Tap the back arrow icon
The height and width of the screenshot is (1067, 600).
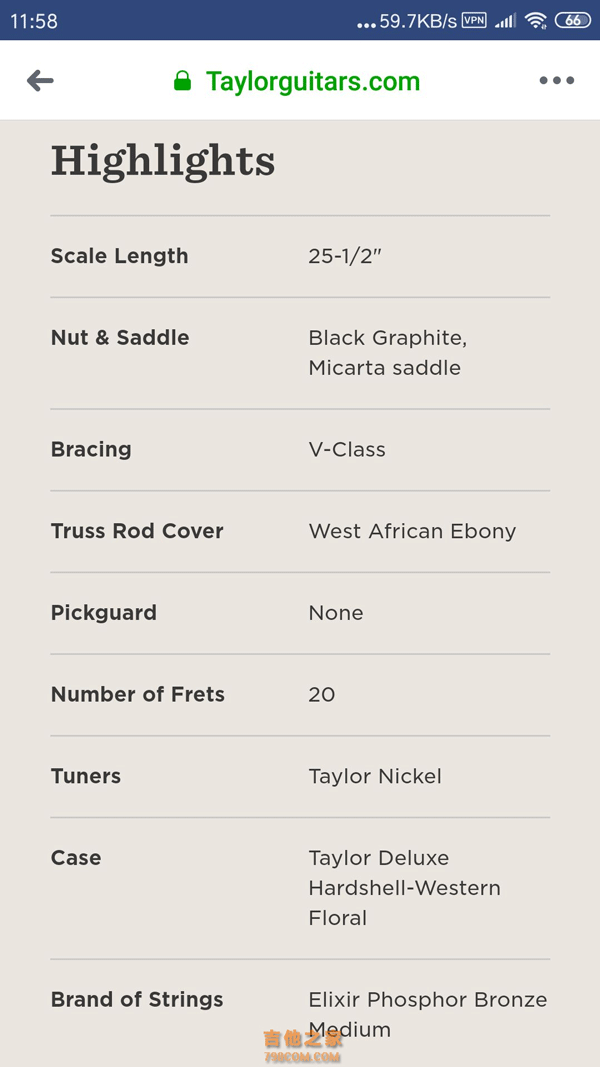tap(40, 81)
